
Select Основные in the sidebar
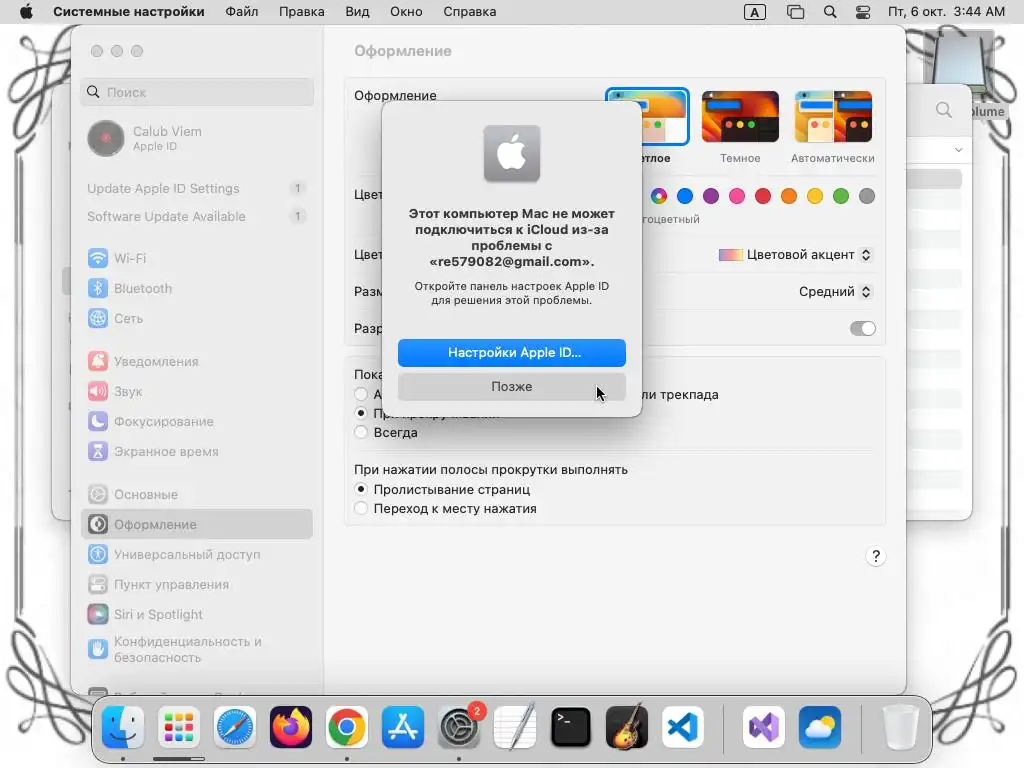pyautogui.click(x=197, y=494)
